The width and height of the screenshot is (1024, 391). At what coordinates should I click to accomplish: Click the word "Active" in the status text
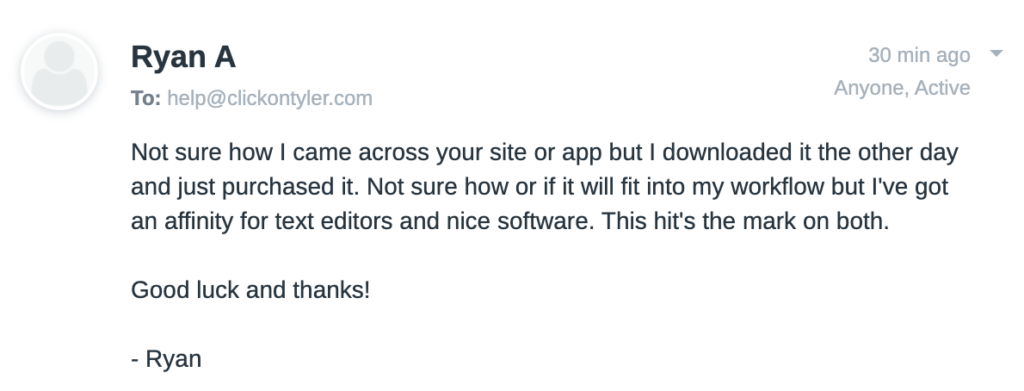point(942,87)
